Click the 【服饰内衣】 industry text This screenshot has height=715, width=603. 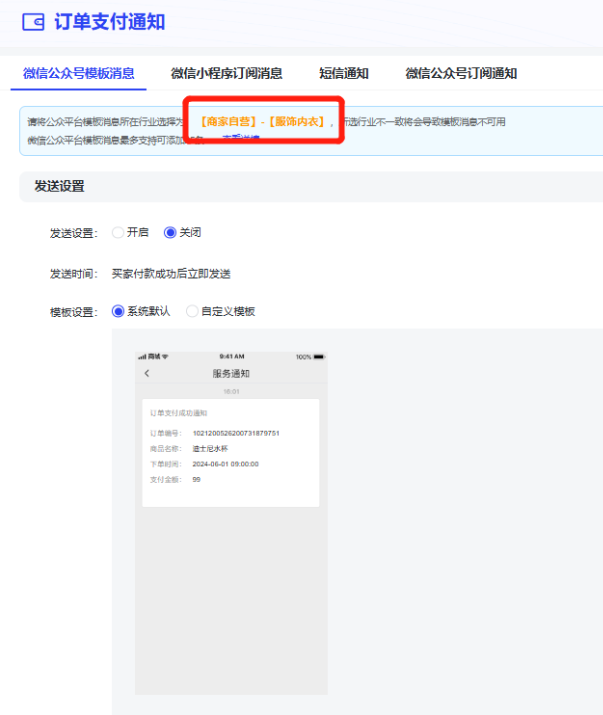pyautogui.click(x=301, y=121)
